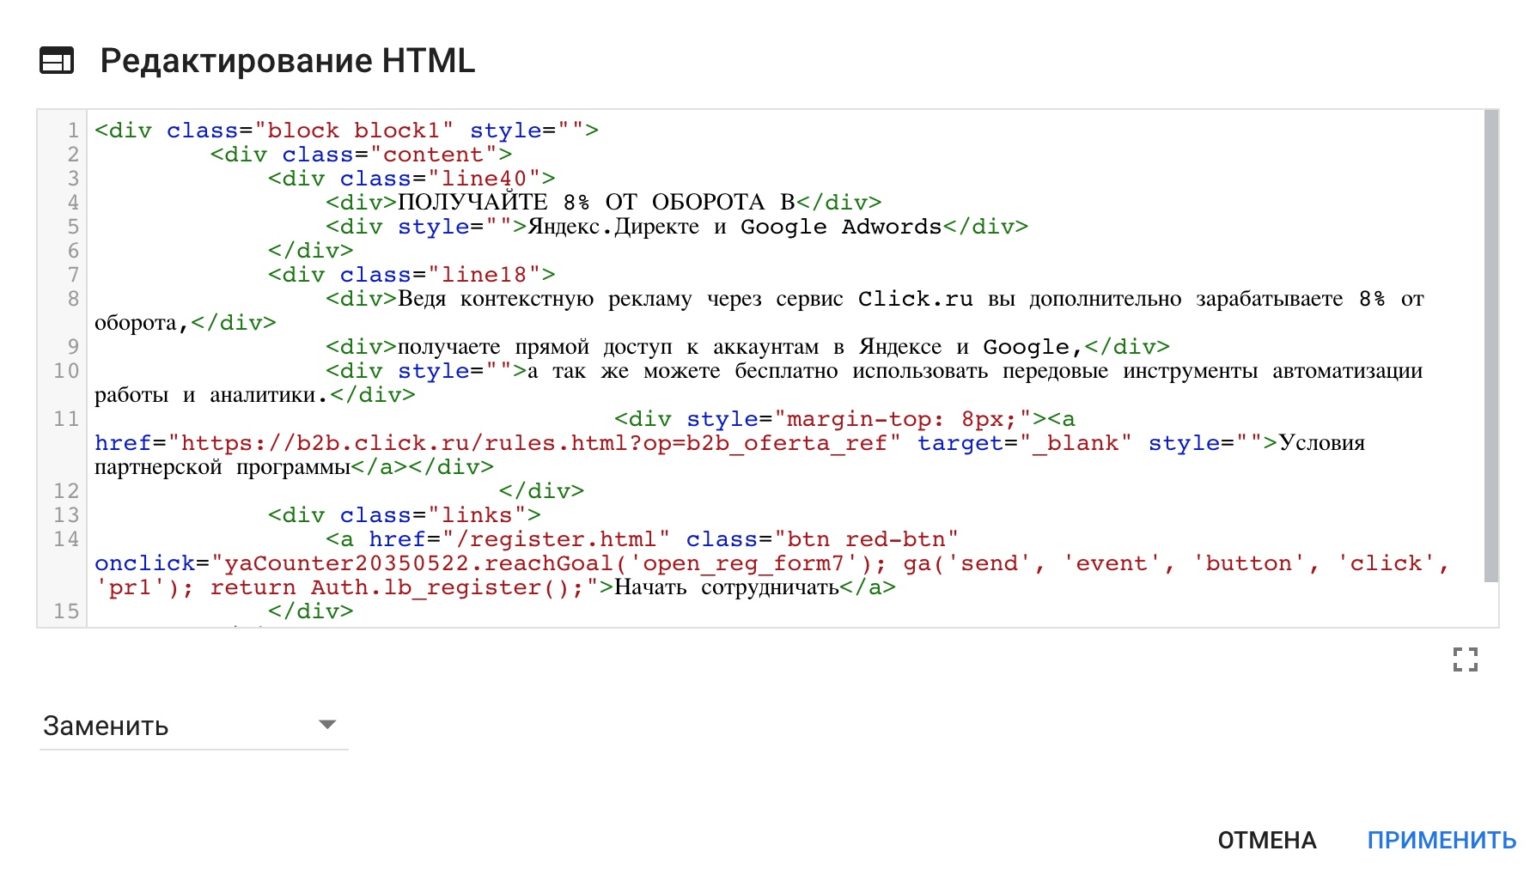Click the Редактирование HTML title text
The width and height of the screenshot is (1536, 869).
pyautogui.click(x=286, y=60)
